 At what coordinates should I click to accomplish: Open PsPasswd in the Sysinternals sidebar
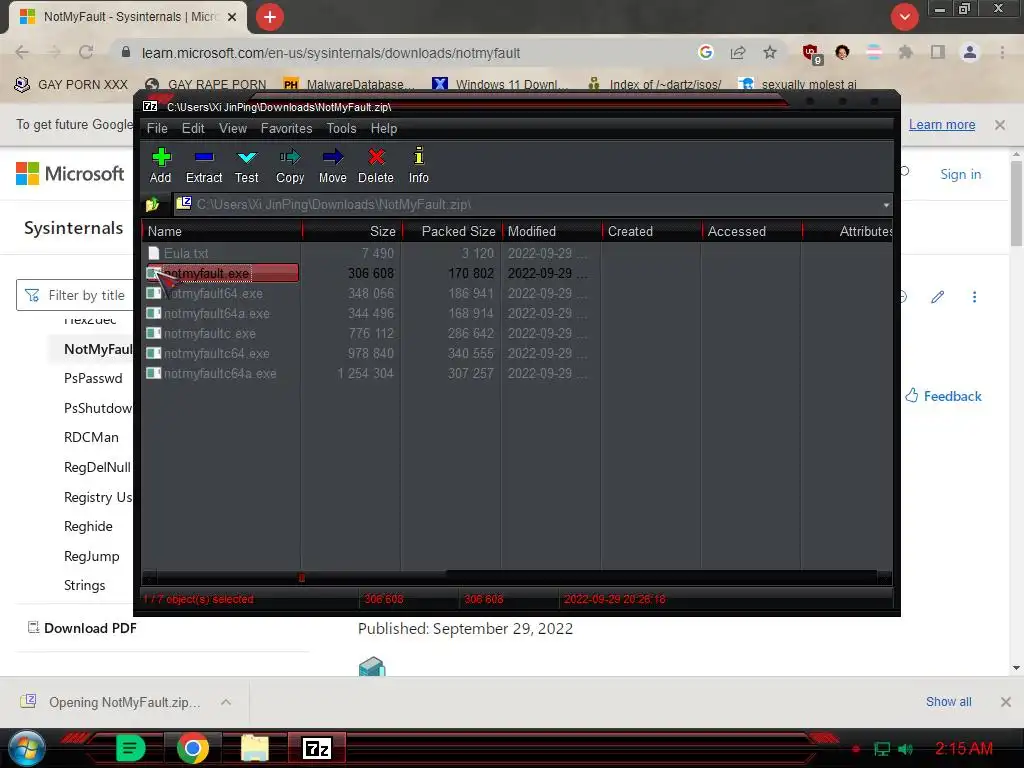[x=93, y=378]
